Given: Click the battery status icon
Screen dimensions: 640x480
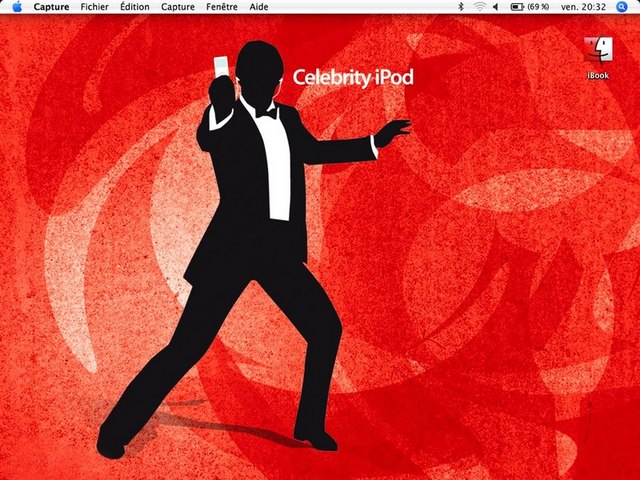Looking at the screenshot, I should pyautogui.click(x=517, y=7).
